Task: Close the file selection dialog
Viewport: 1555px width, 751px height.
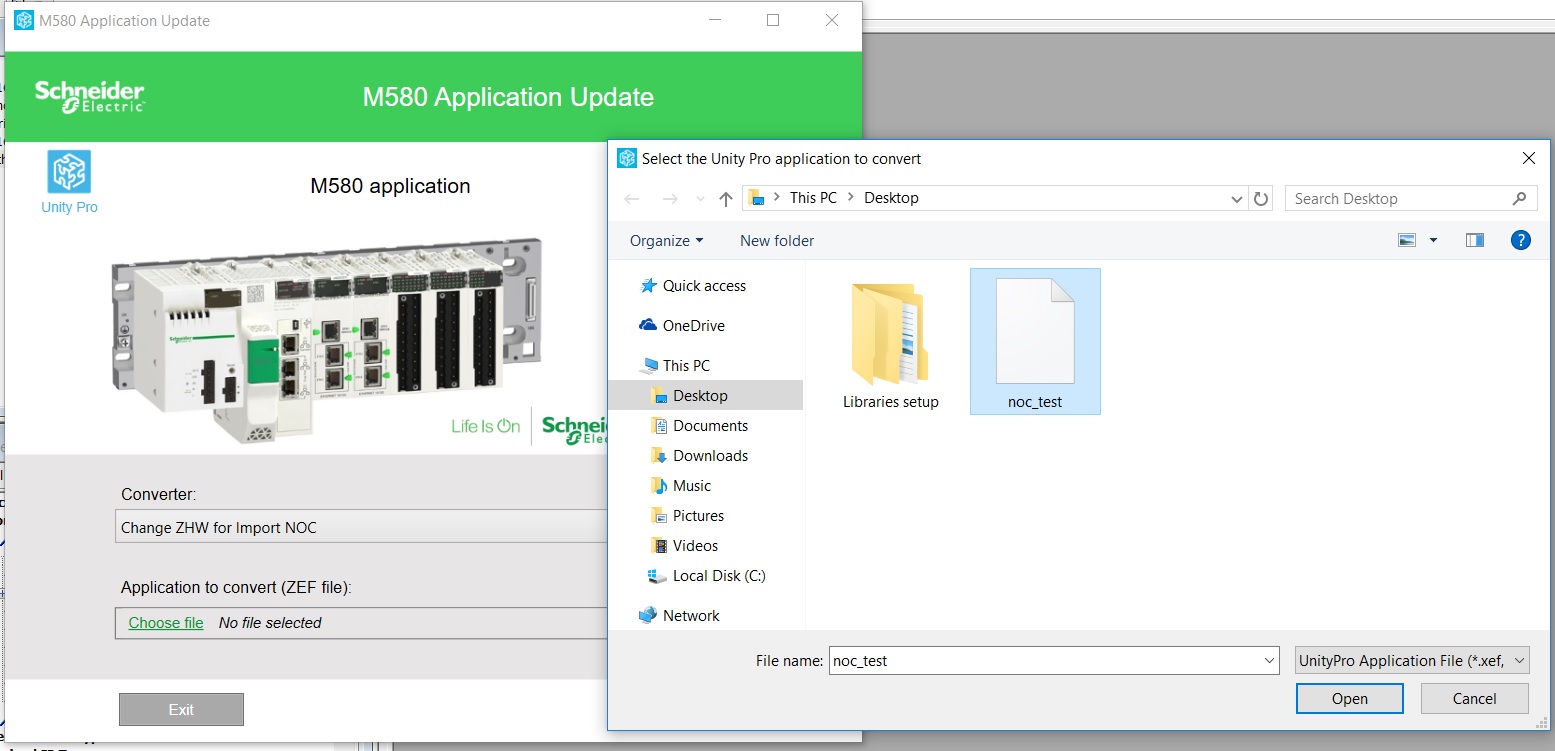Action: (x=1528, y=159)
